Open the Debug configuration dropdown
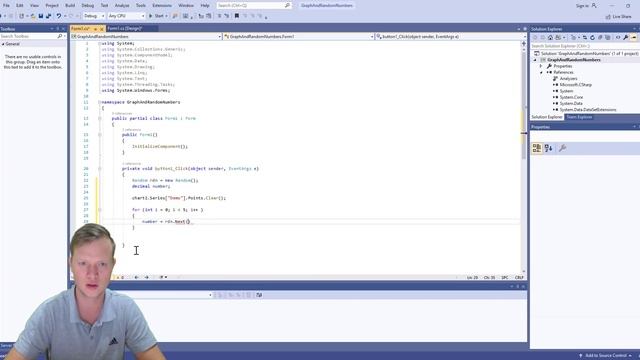Viewport: 640px width, 360px height. (94, 16)
